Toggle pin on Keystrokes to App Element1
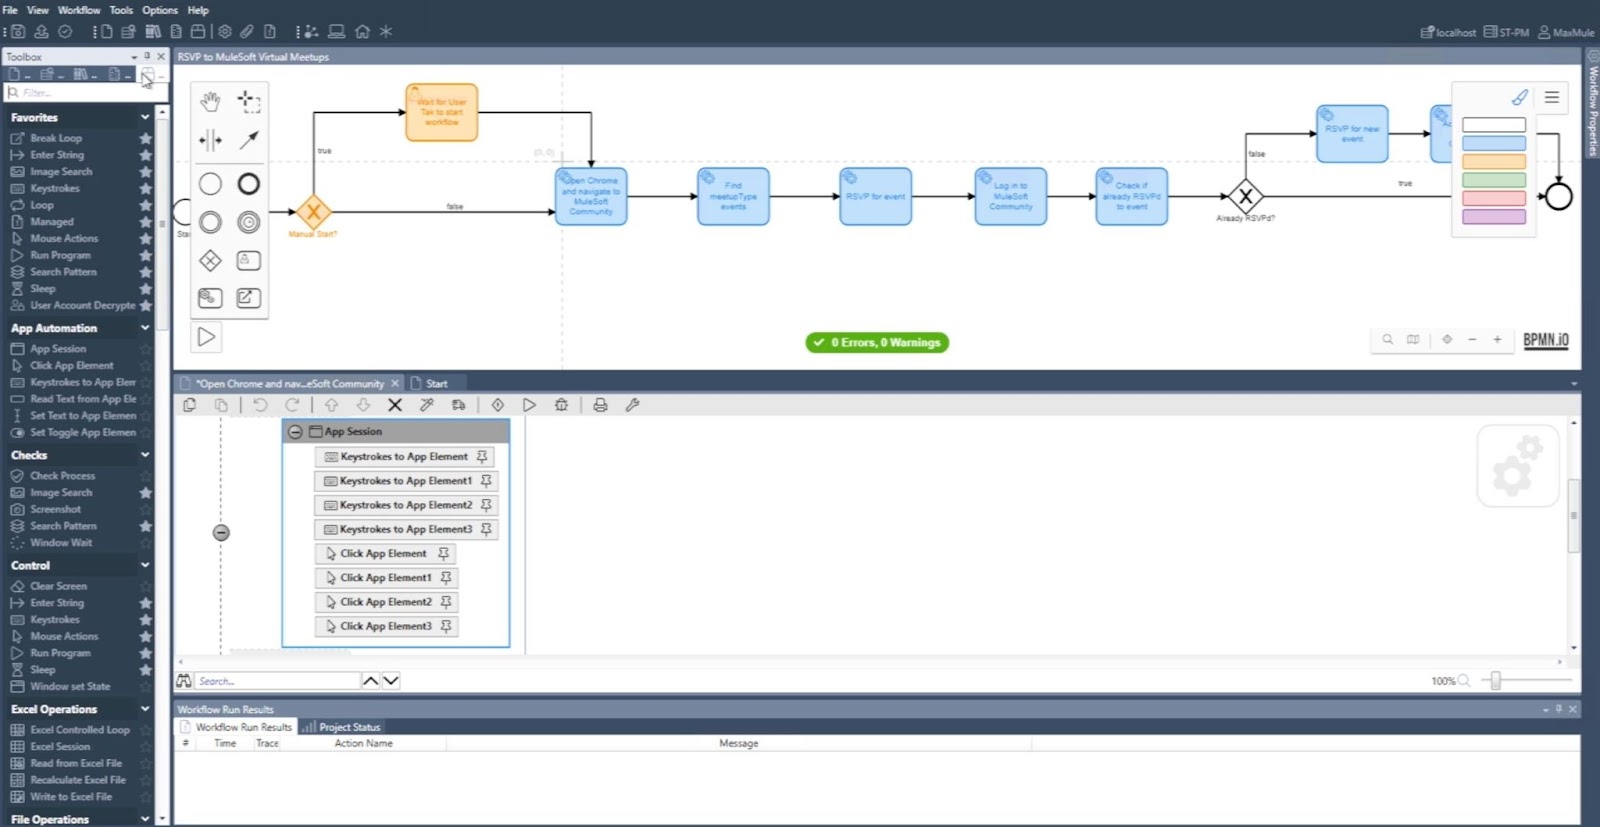Image resolution: width=1600 pixels, height=827 pixels. 486,481
